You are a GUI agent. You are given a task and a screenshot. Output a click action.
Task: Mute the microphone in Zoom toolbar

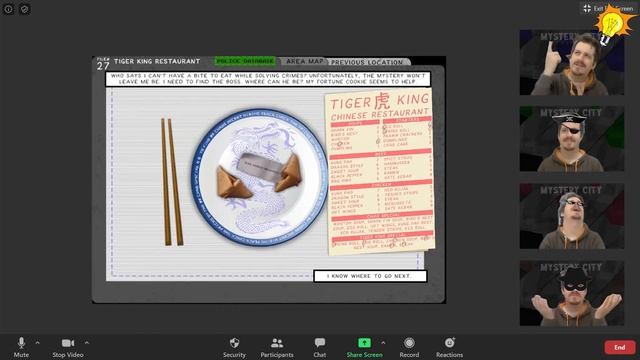(x=21, y=347)
